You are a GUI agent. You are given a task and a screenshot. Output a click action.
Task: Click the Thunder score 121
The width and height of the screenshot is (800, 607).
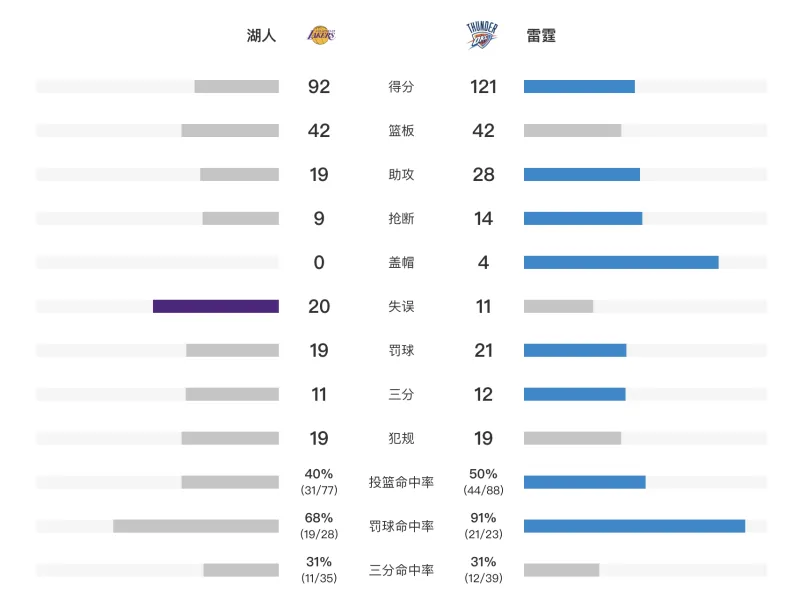click(x=483, y=87)
